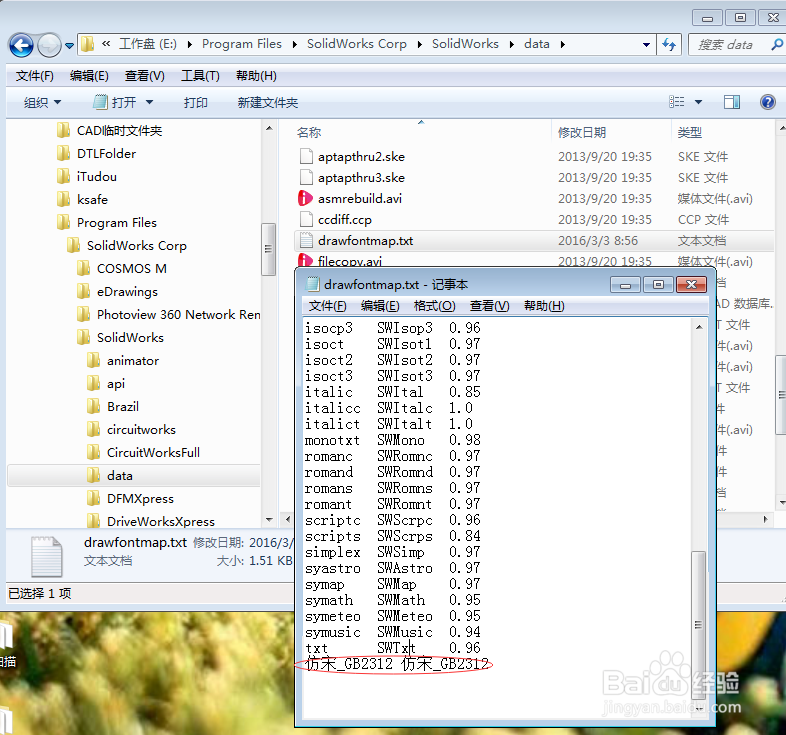Click the Explorer window maximize button
This screenshot has height=735, width=786.
pyautogui.click(x=740, y=18)
